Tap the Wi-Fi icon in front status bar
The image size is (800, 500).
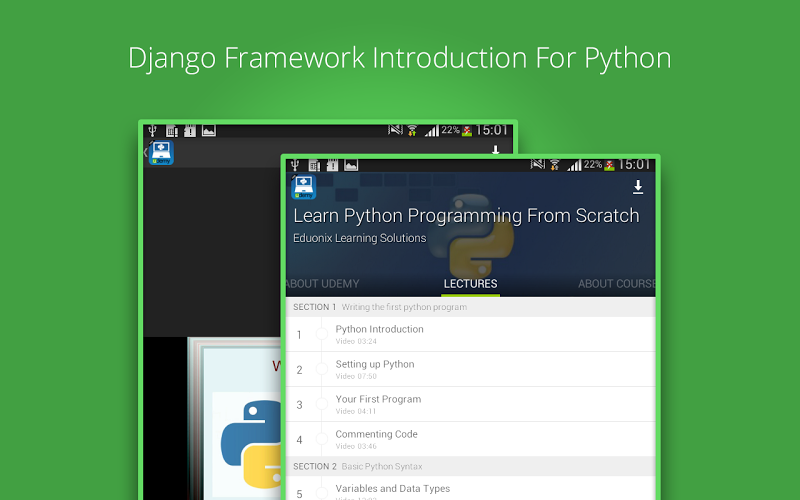(555, 165)
